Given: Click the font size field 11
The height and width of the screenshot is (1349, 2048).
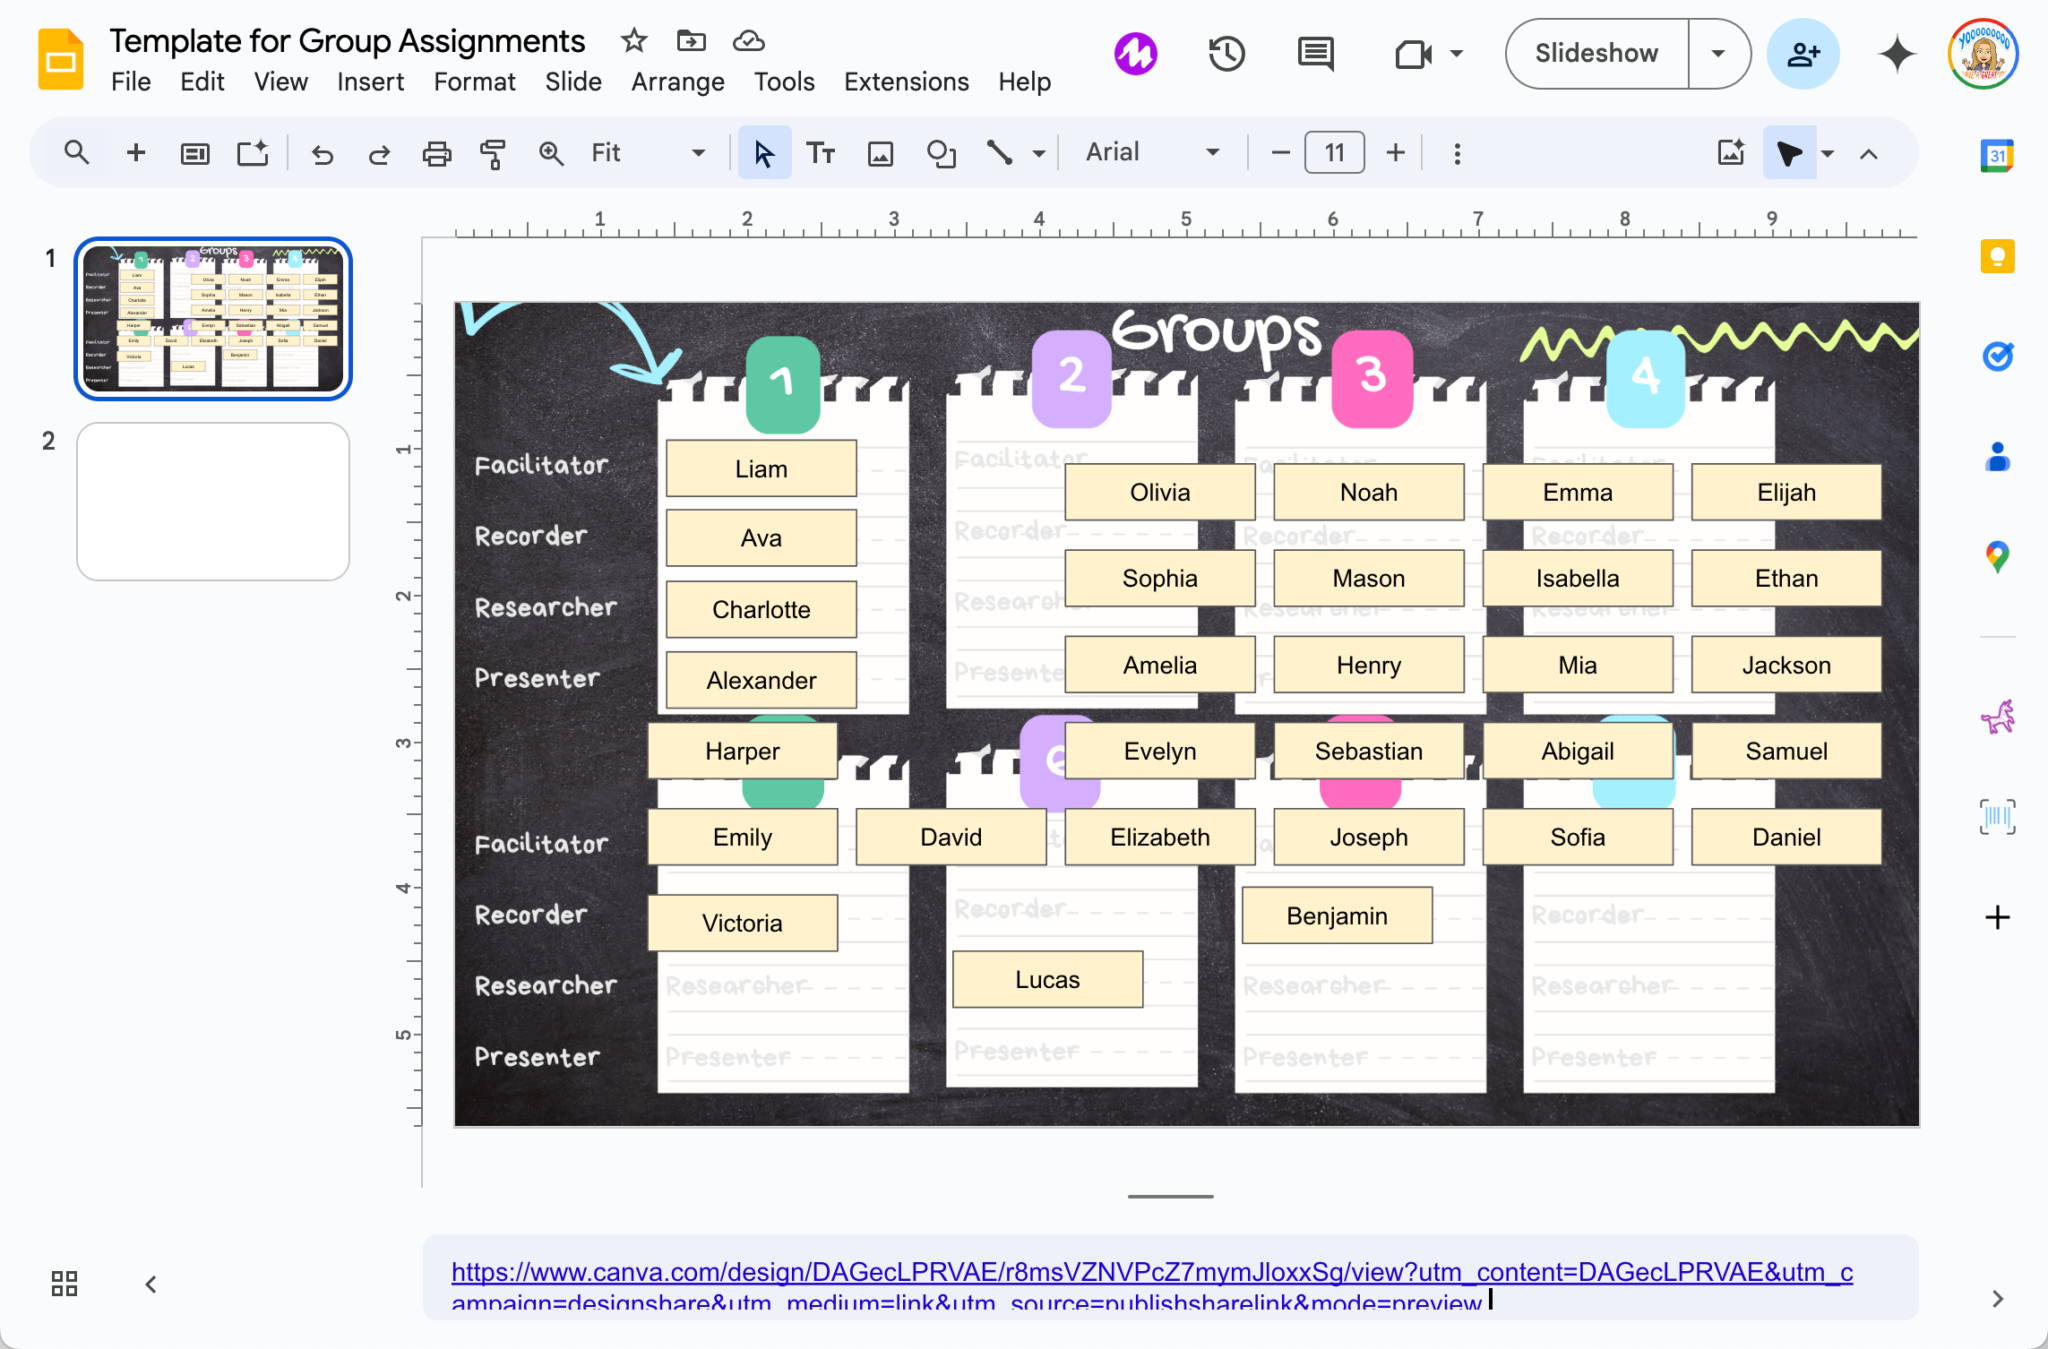Looking at the screenshot, I should coord(1334,153).
